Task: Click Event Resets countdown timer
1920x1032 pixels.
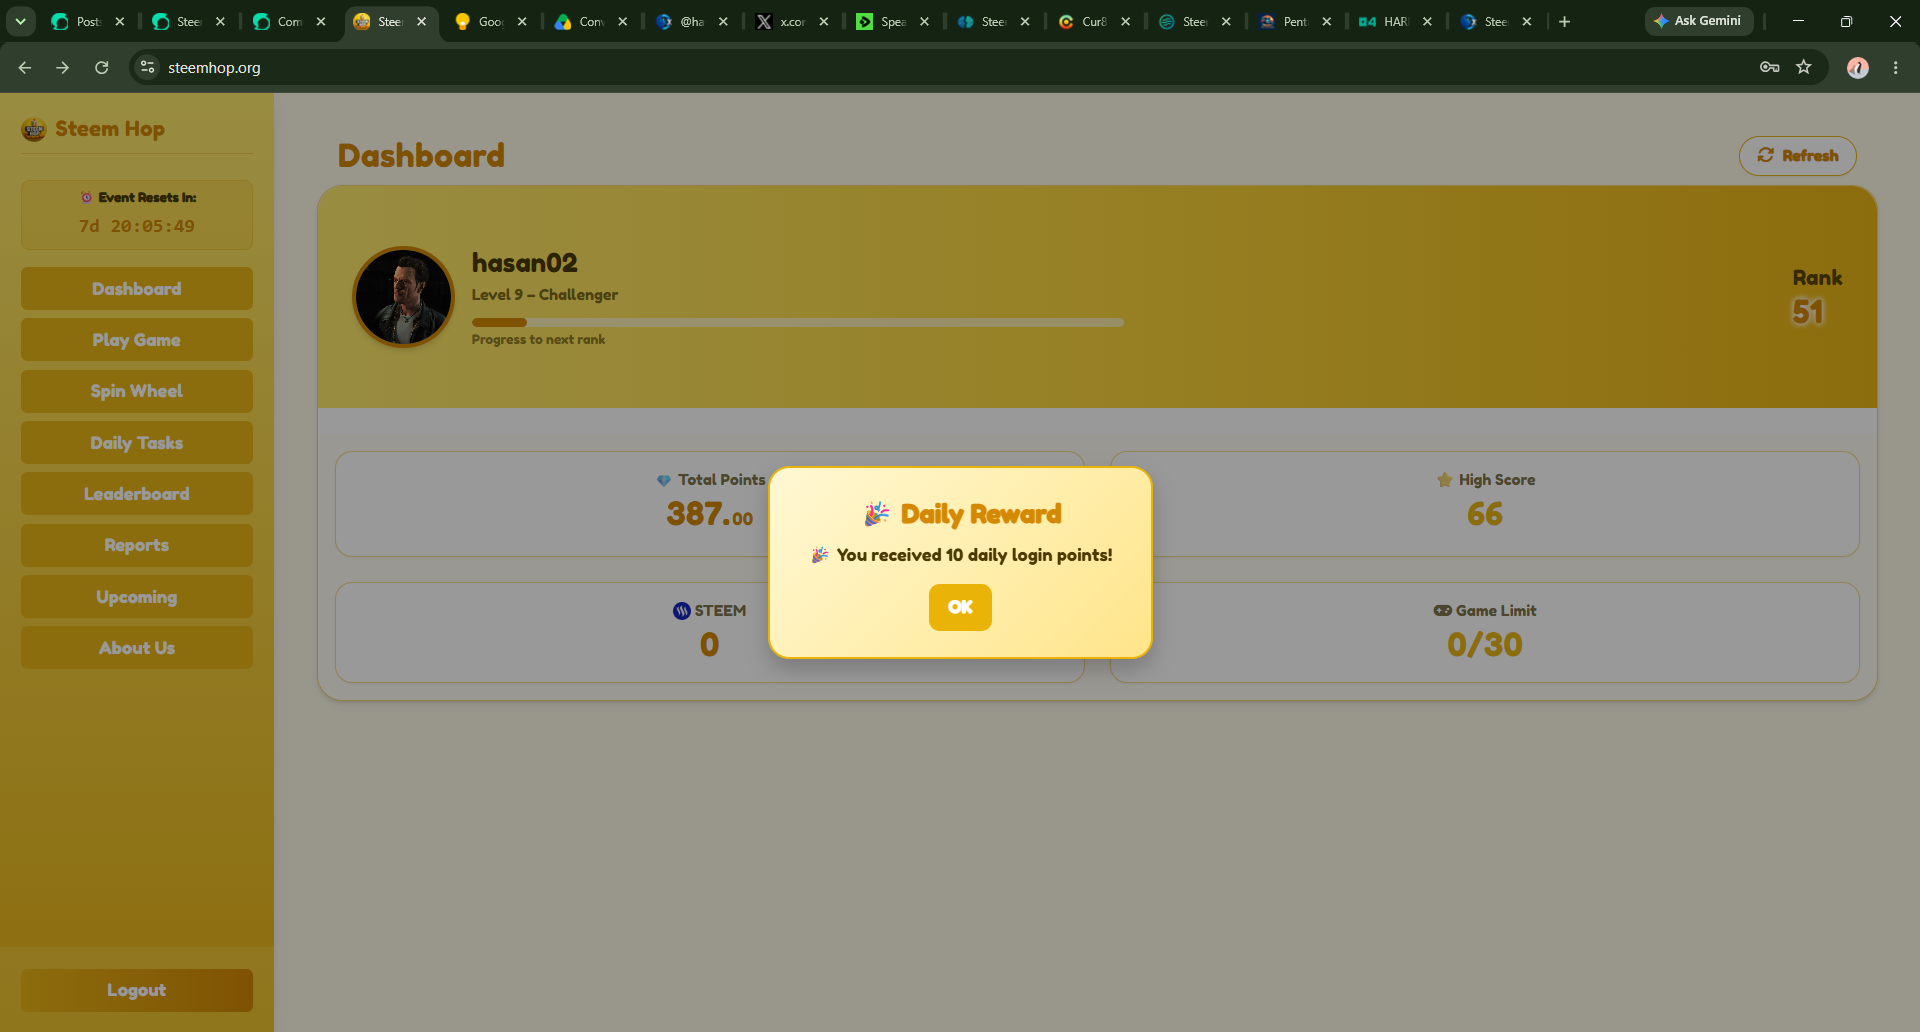Action: pos(137,227)
